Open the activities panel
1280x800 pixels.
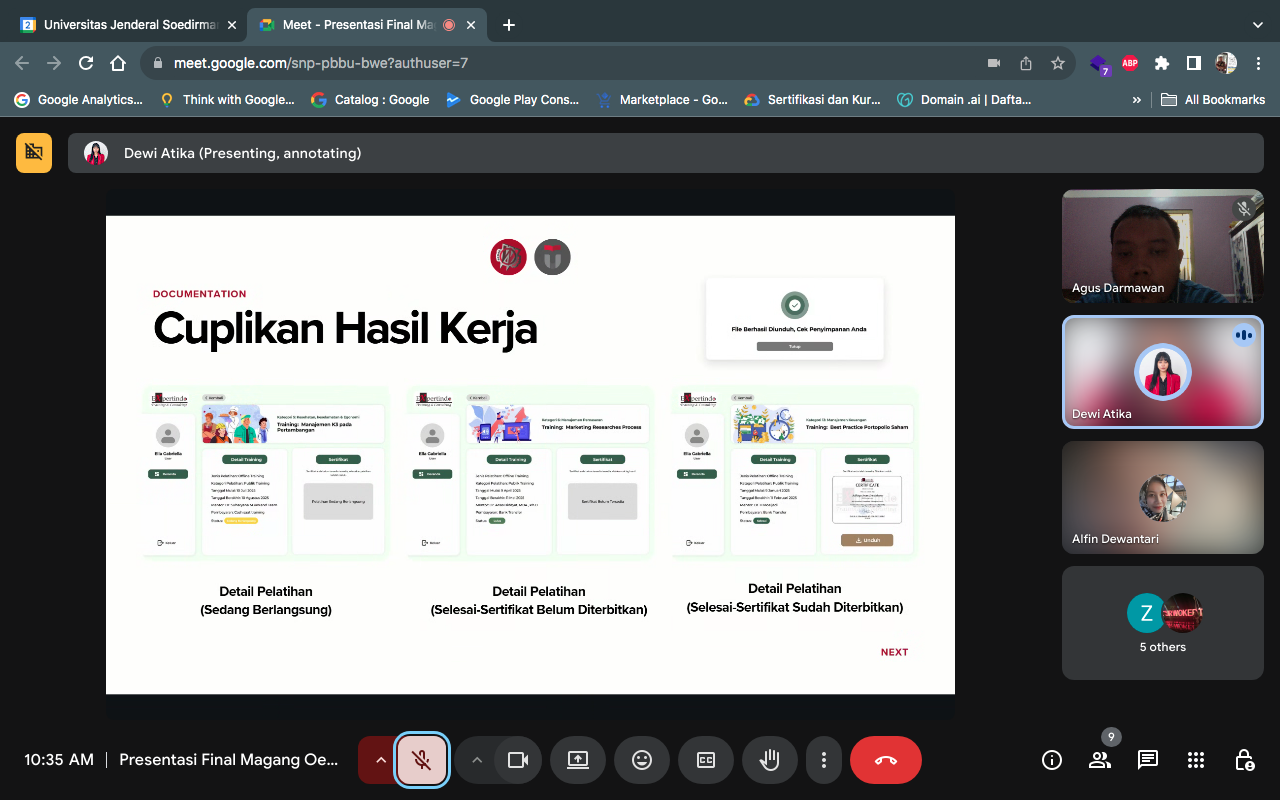click(x=1196, y=760)
